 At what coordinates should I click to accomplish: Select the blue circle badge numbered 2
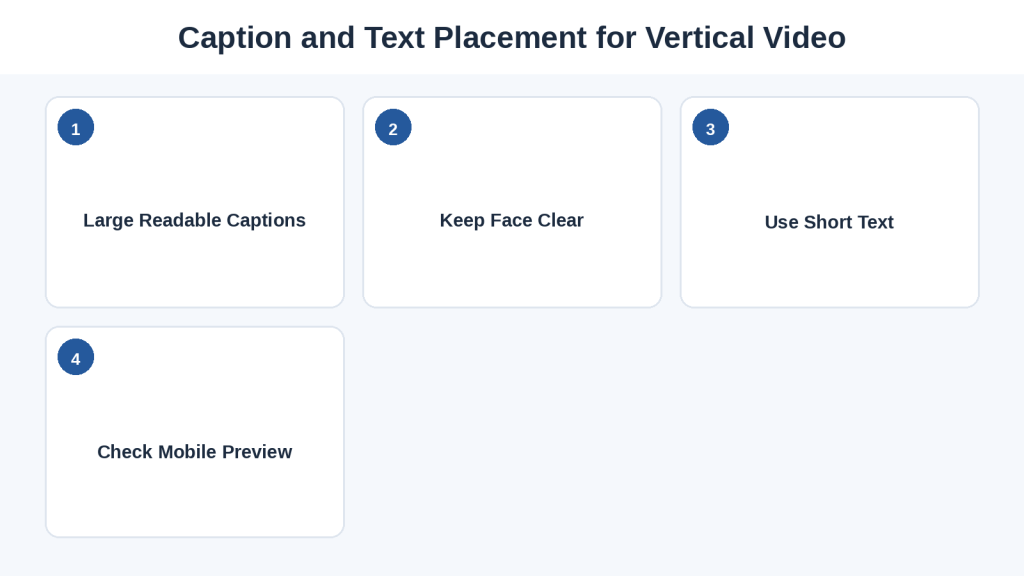pyautogui.click(x=393, y=127)
